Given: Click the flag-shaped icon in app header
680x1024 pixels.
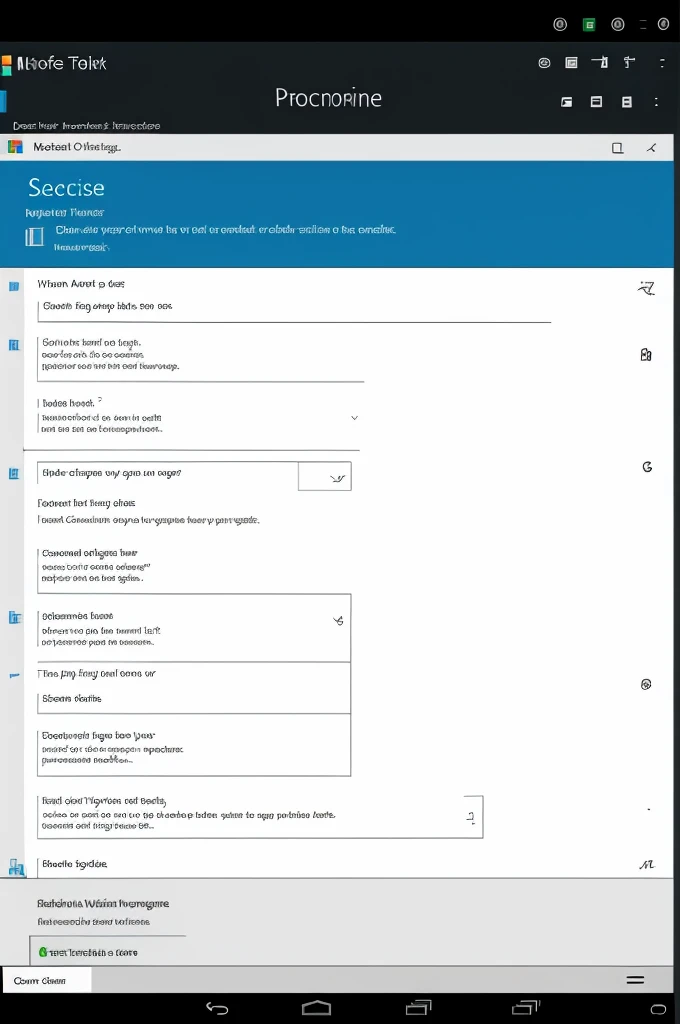Looking at the screenshot, I should 600,62.
